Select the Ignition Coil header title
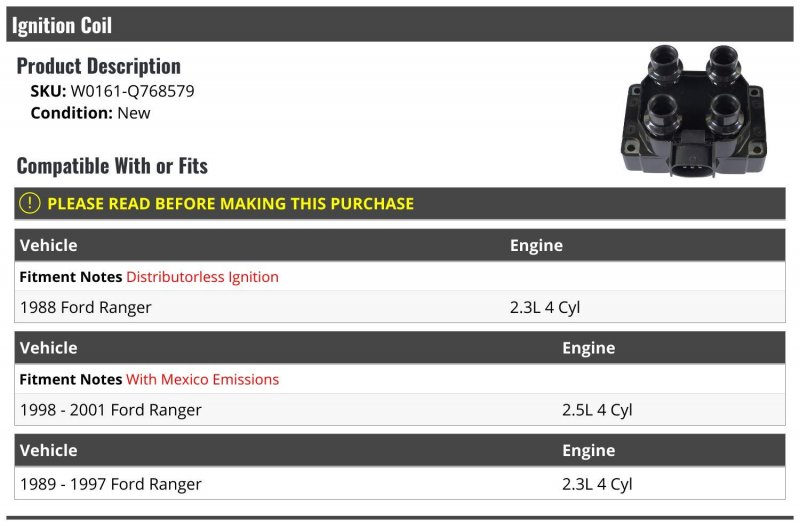The width and height of the screenshot is (800, 526). (x=62, y=25)
